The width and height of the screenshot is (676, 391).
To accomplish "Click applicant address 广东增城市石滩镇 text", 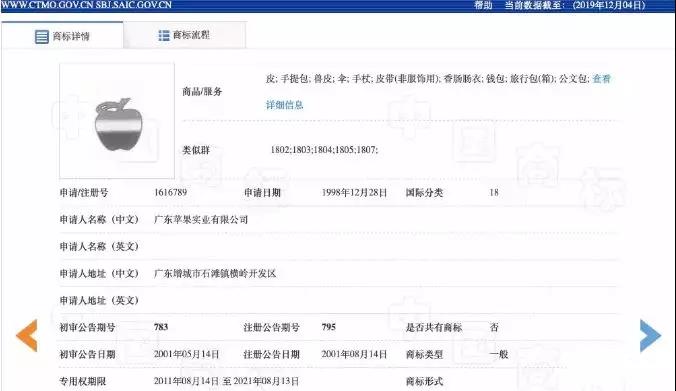I will point(215,273).
